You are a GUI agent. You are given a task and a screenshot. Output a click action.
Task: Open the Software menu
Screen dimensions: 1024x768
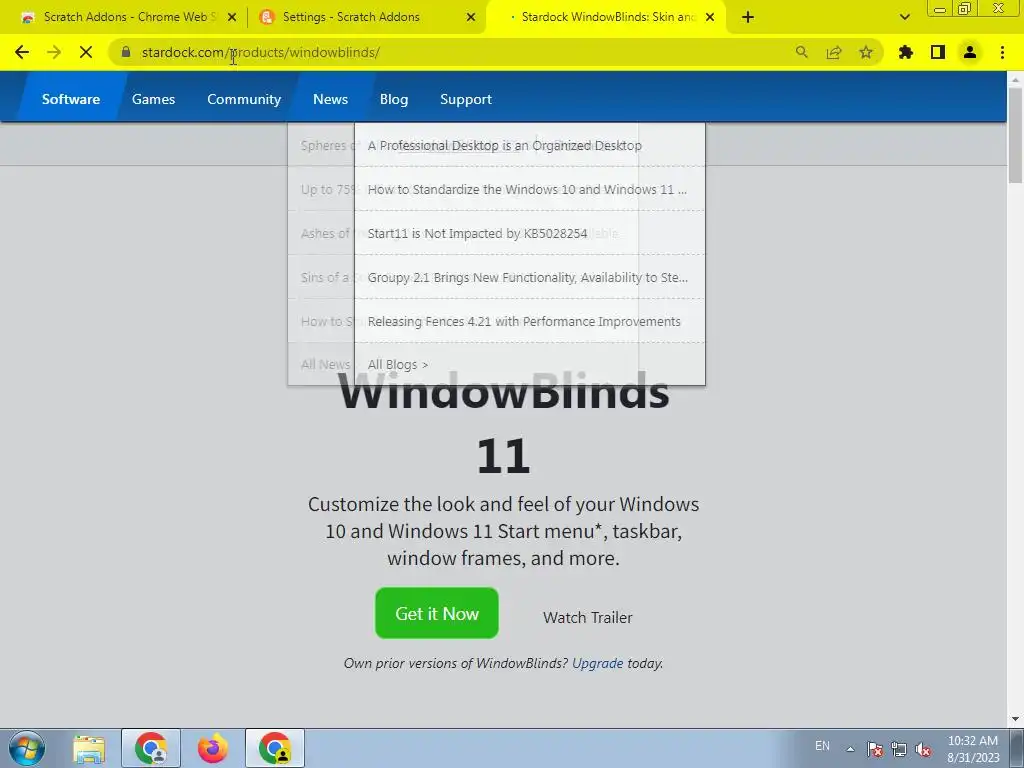(x=71, y=99)
